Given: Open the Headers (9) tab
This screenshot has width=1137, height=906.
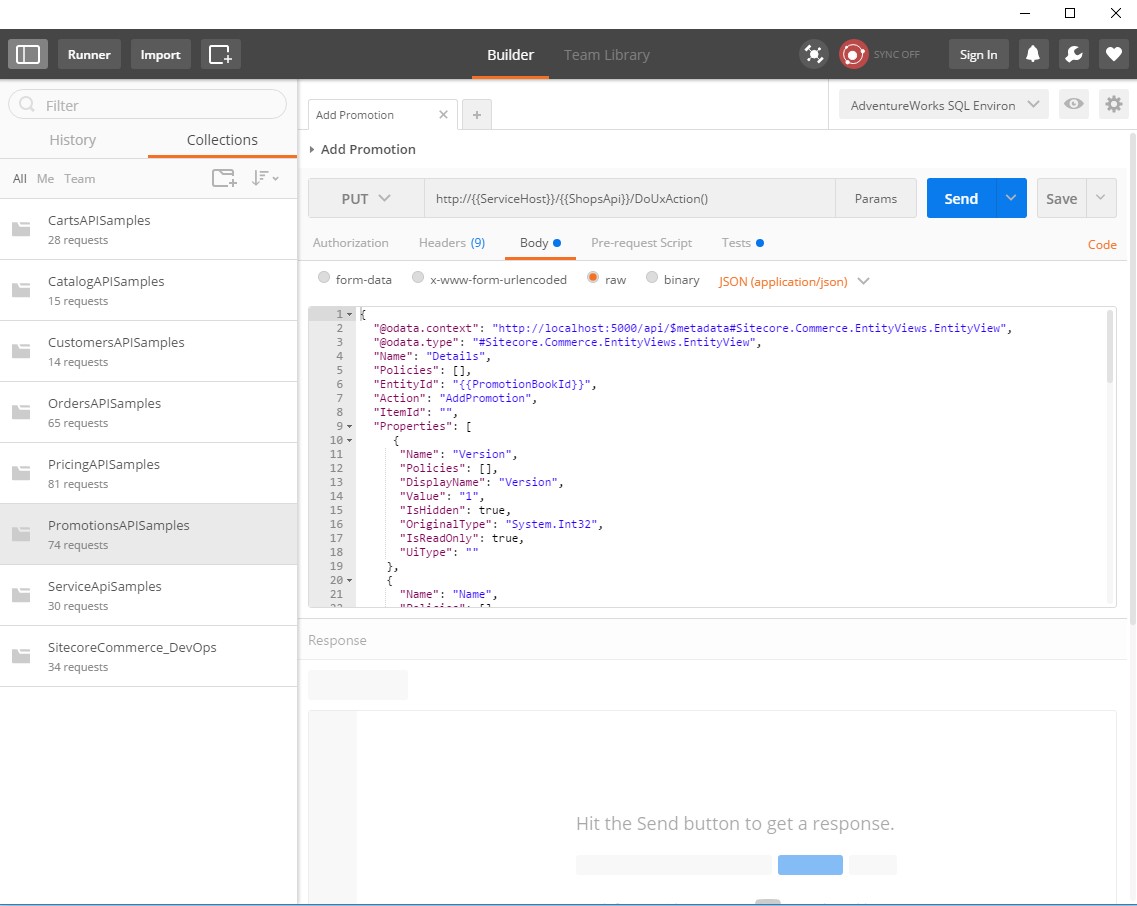Looking at the screenshot, I should (452, 243).
